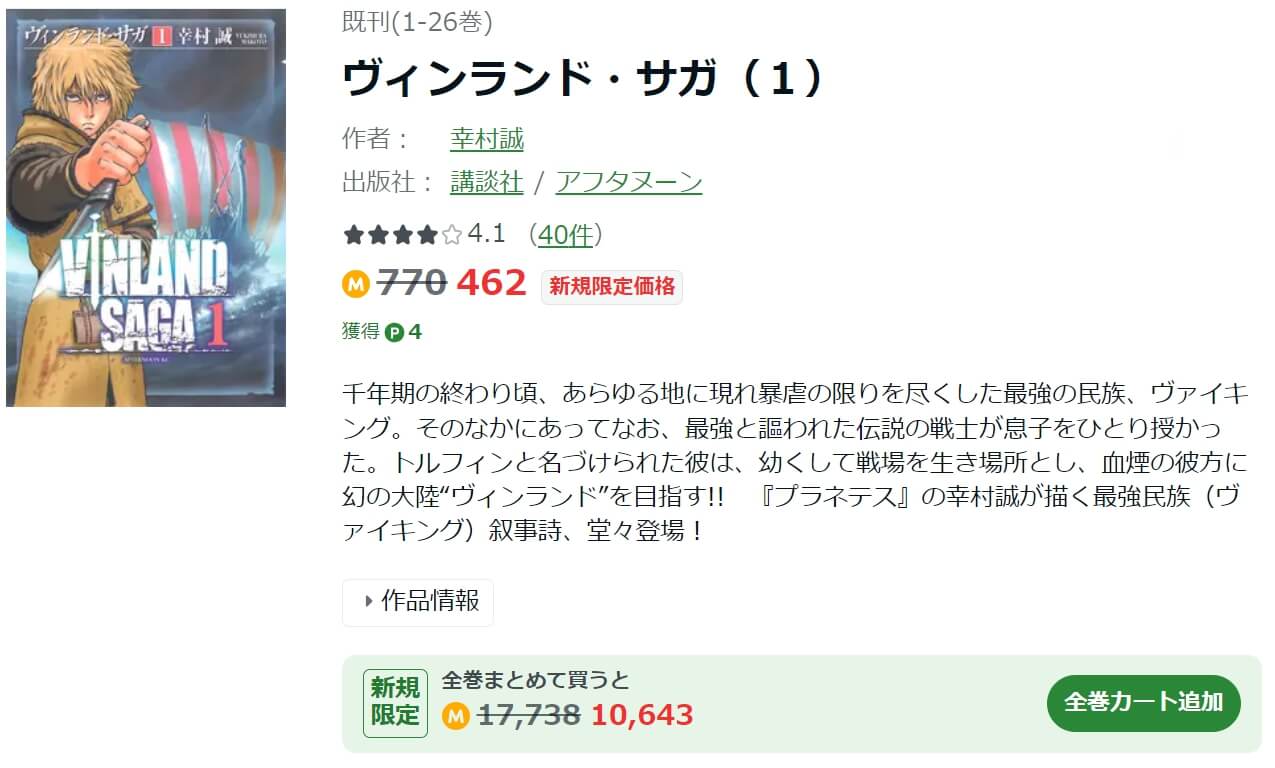Add all volumes with 全巻カート追加

(x=1144, y=703)
